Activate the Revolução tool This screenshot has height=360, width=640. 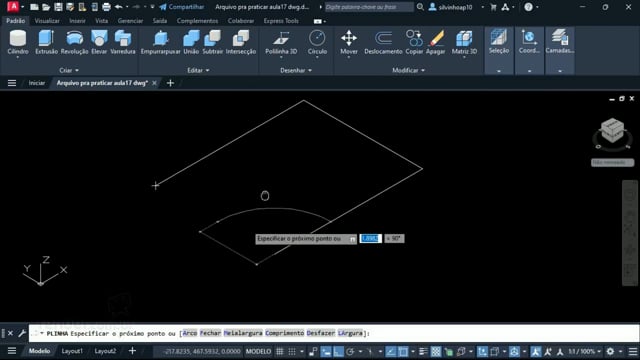(x=74, y=42)
